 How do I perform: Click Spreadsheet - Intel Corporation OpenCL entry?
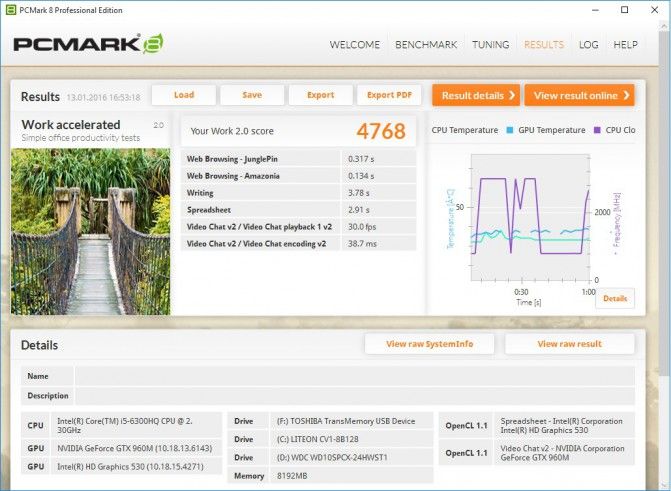coord(564,426)
